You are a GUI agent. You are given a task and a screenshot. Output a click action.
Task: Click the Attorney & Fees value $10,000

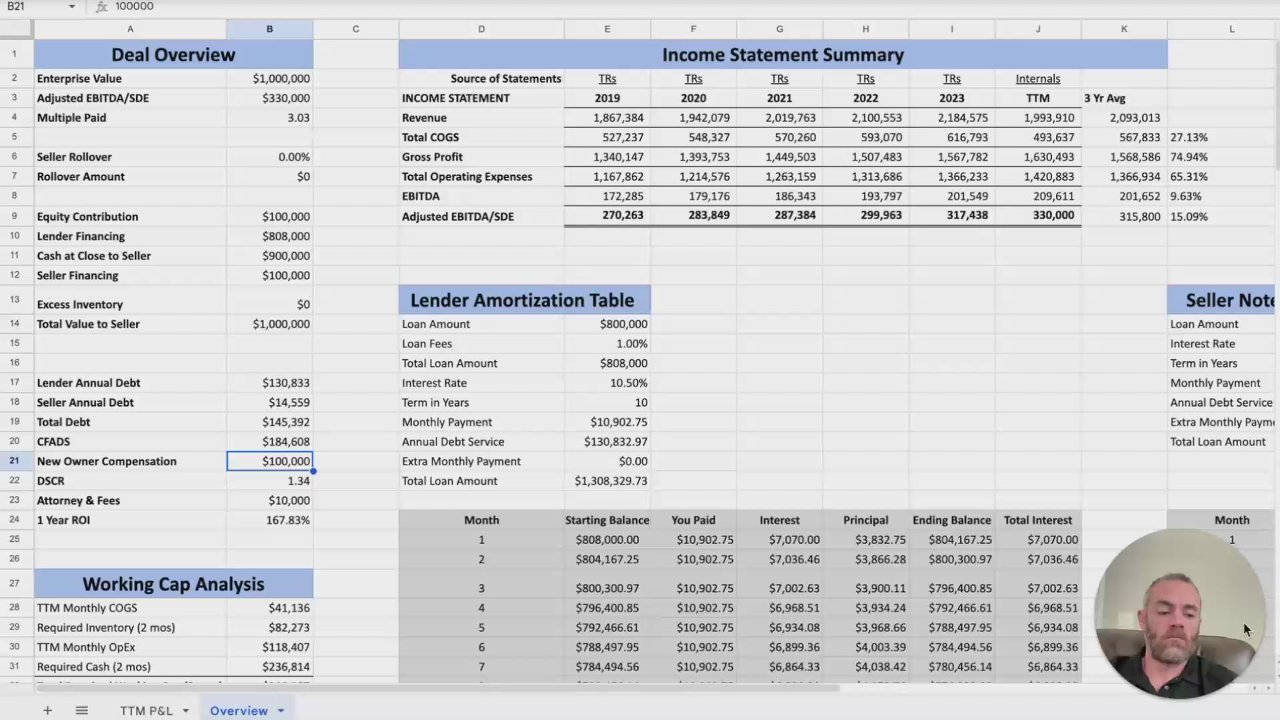point(269,500)
